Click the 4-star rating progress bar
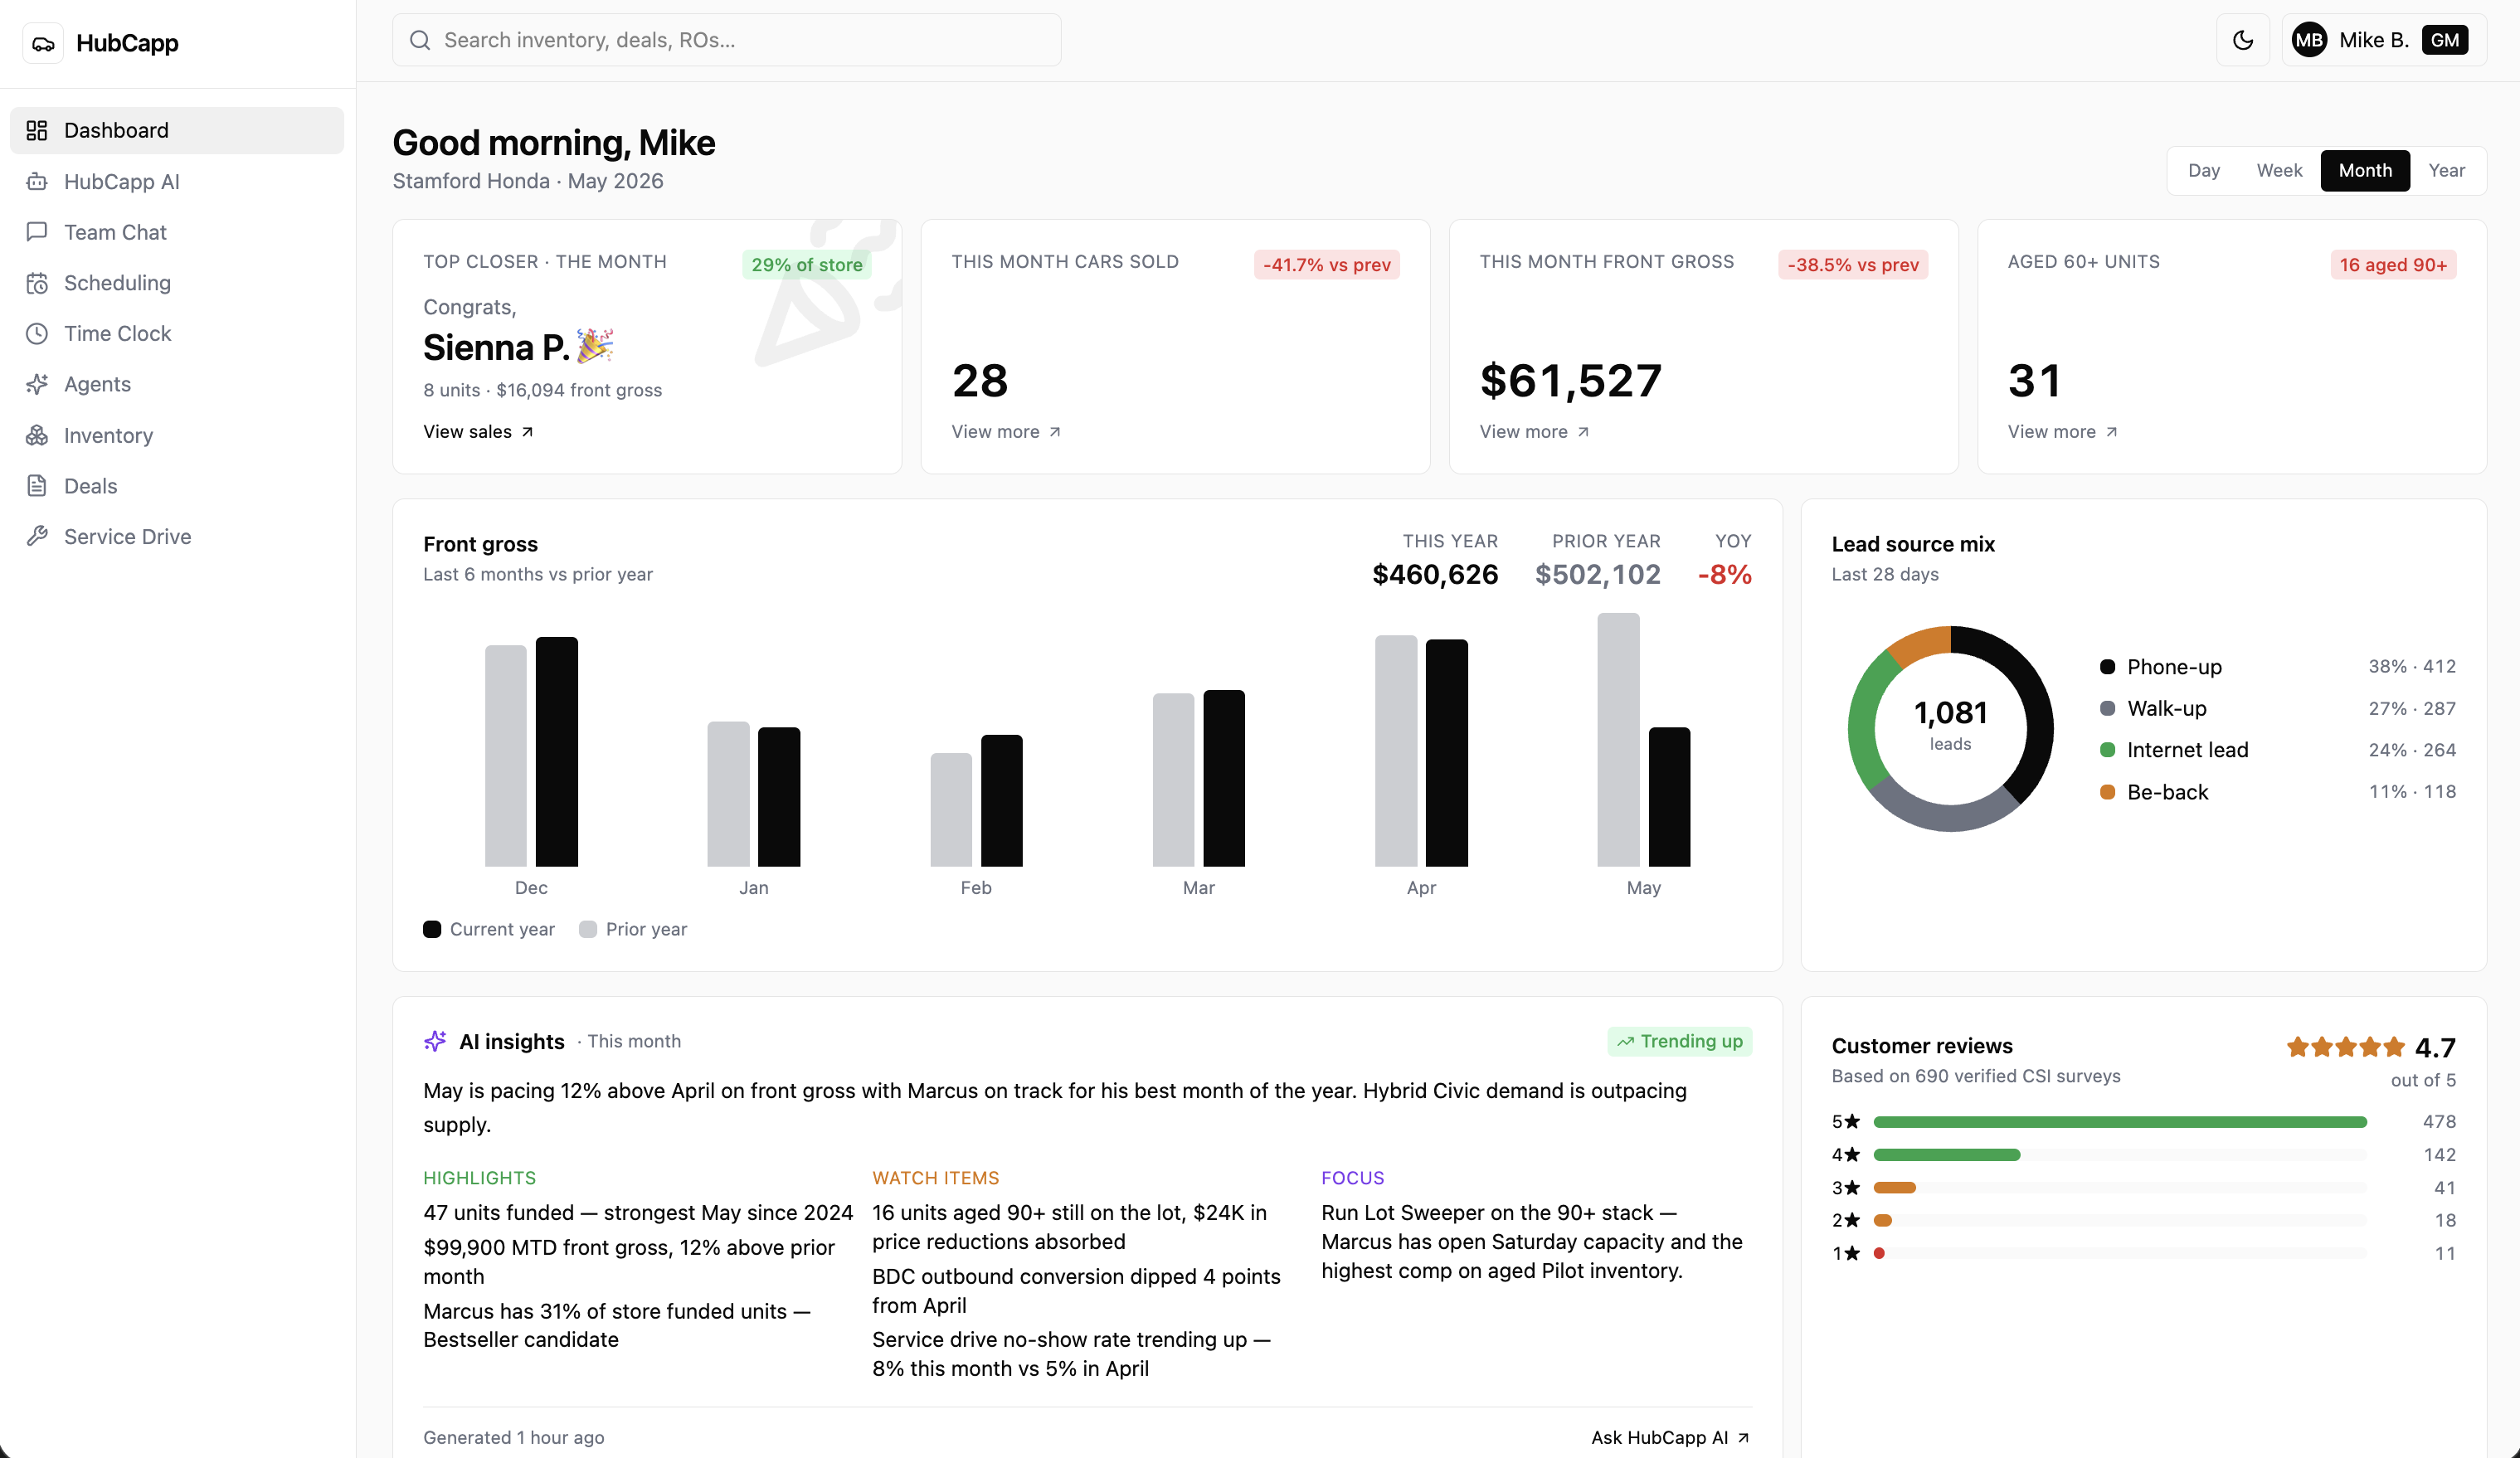 coord(2120,1155)
